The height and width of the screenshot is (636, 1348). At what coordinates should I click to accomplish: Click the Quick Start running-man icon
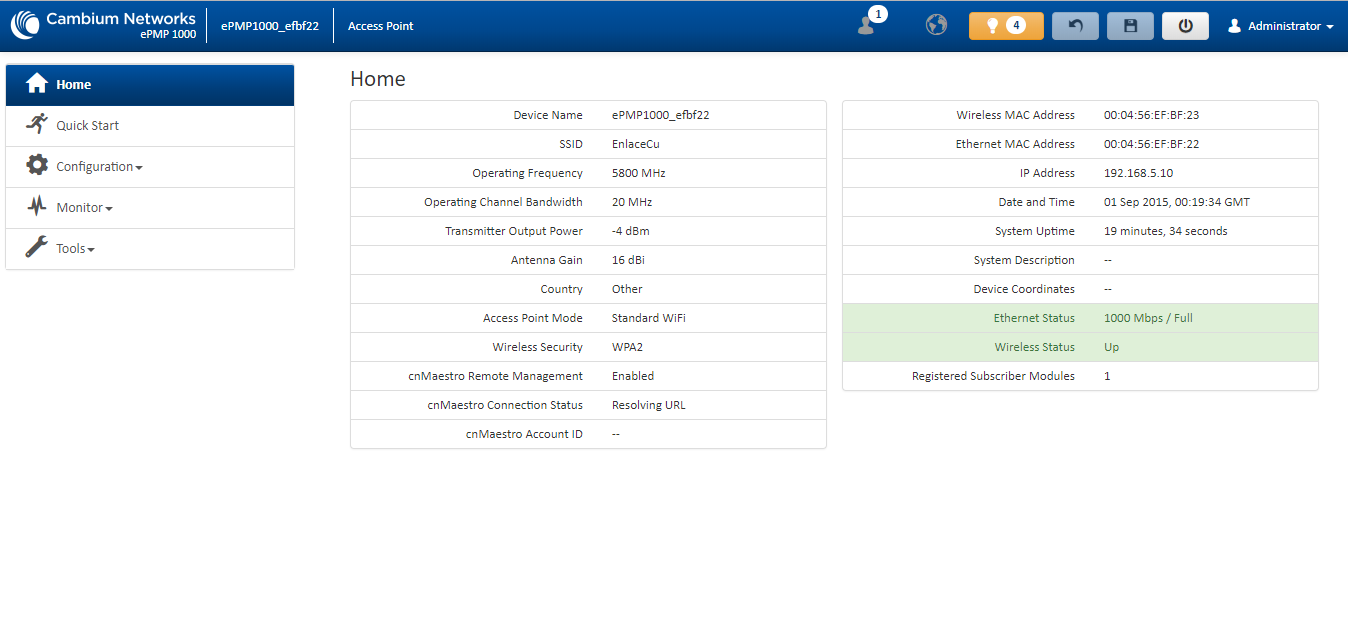coord(37,124)
